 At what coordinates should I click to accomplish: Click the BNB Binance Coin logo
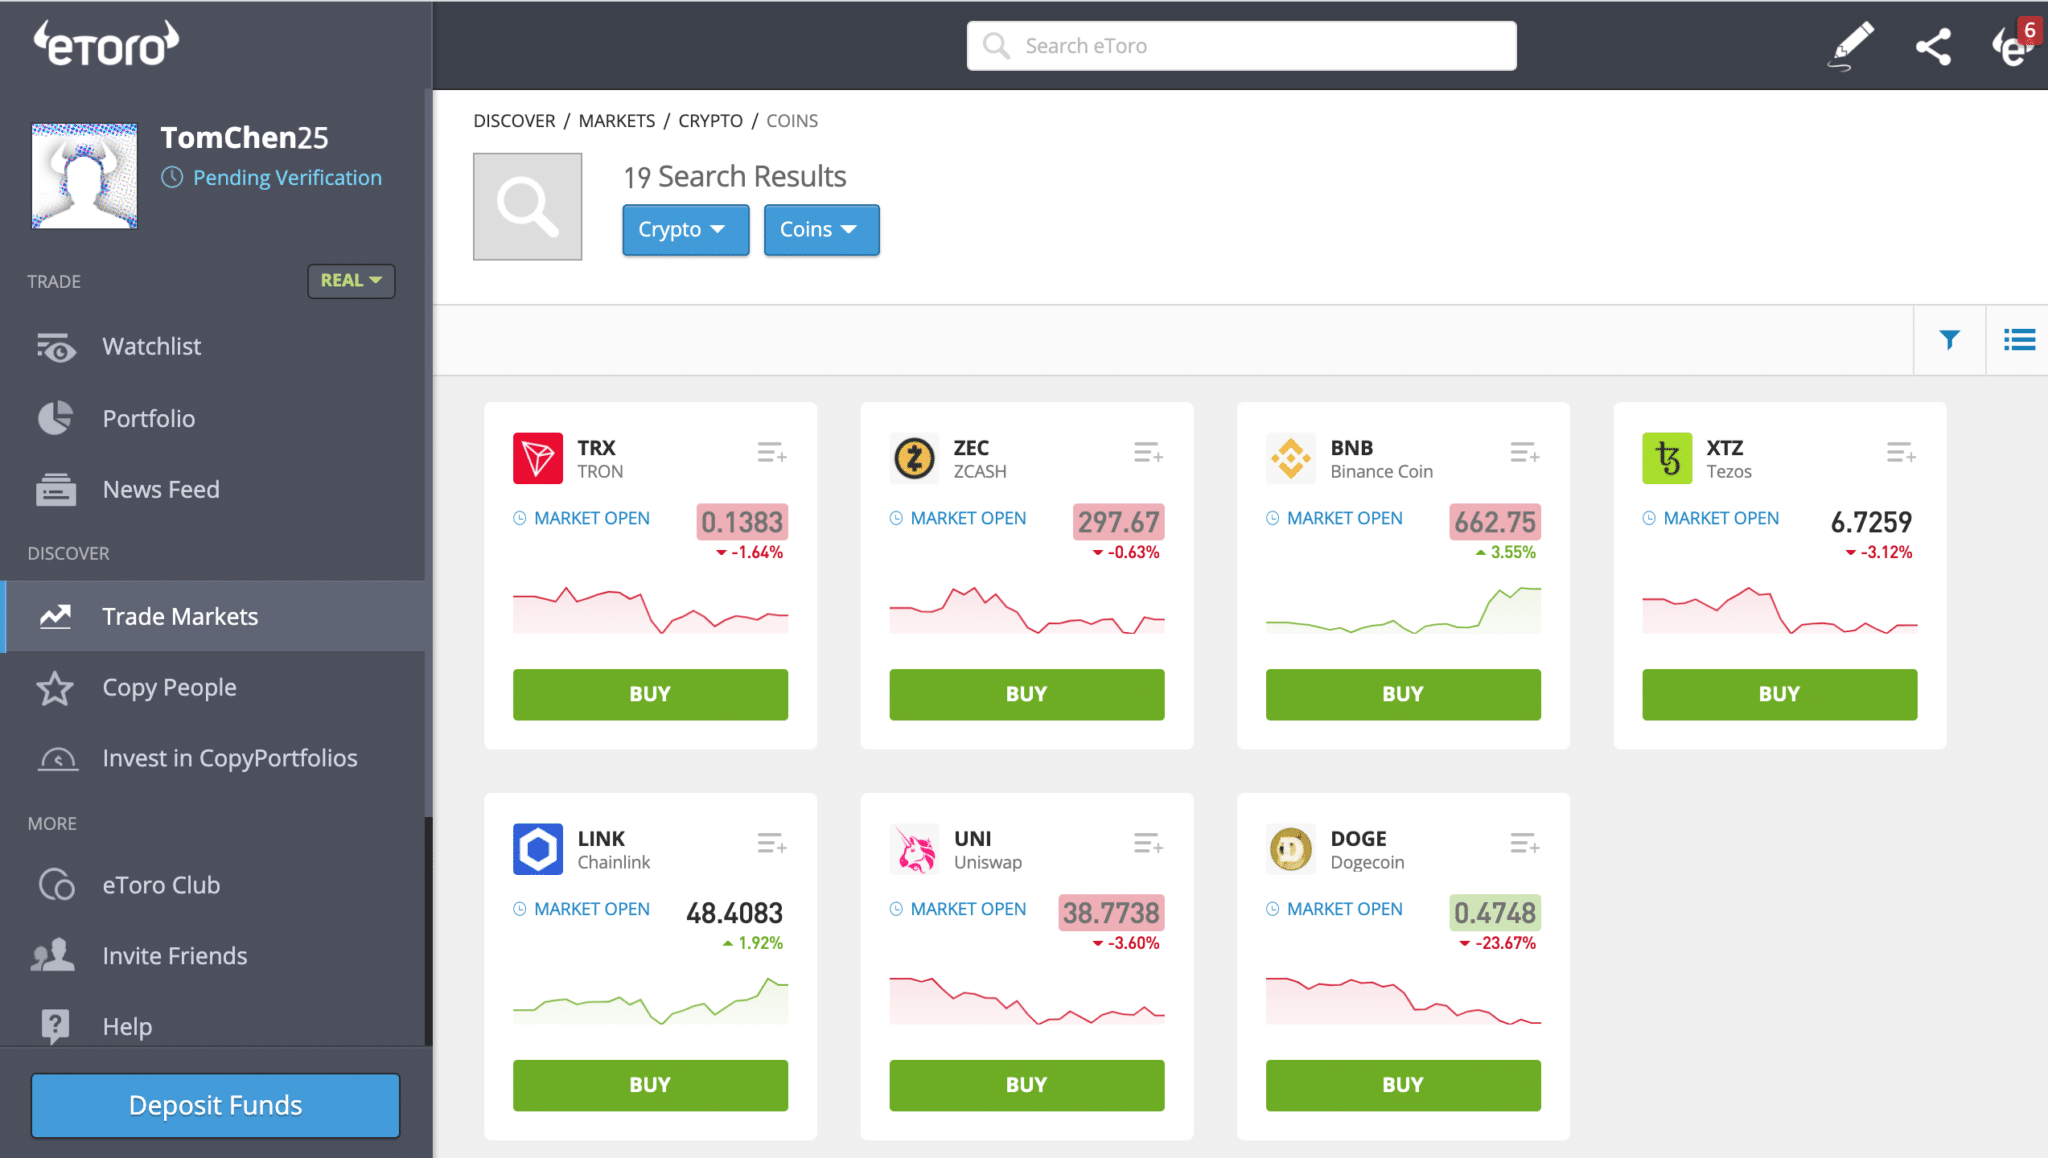click(1291, 458)
